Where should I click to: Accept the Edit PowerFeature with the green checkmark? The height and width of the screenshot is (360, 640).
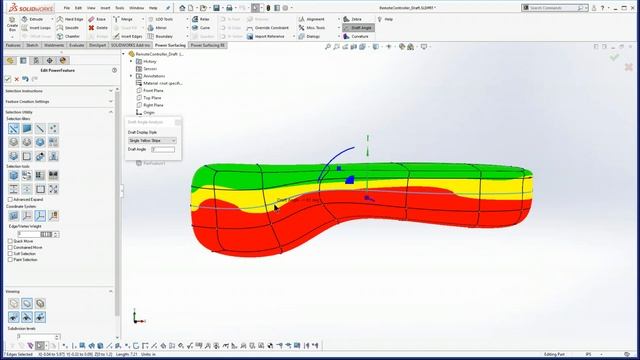tap(8, 79)
